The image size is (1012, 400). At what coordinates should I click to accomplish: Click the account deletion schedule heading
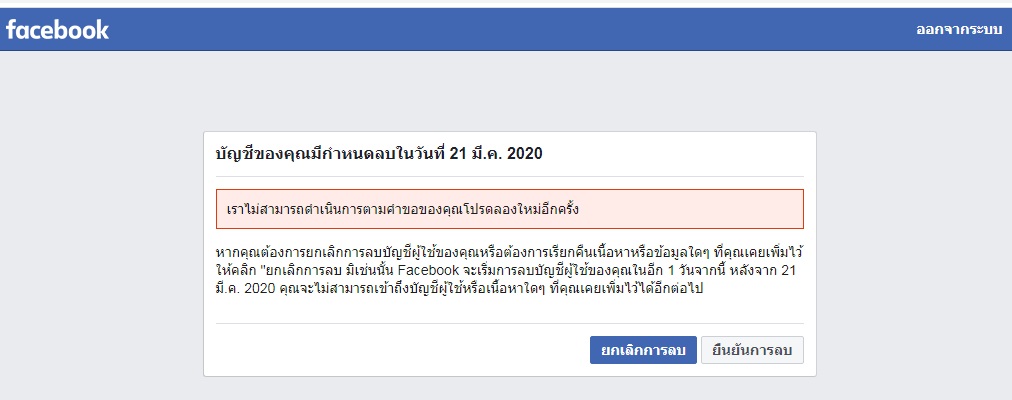tap(379, 154)
